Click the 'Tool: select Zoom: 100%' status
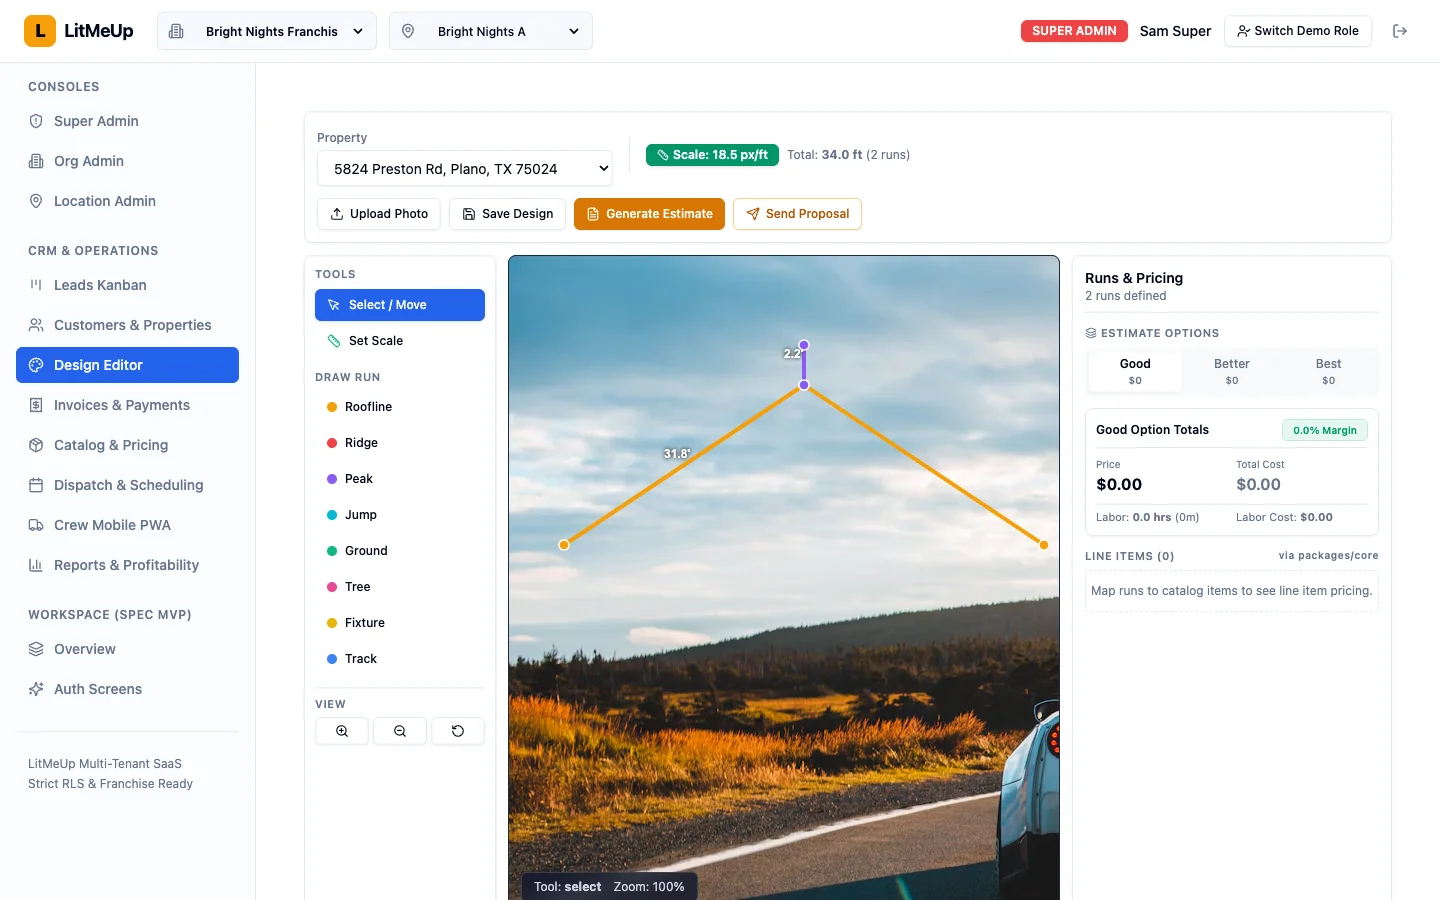 609,887
